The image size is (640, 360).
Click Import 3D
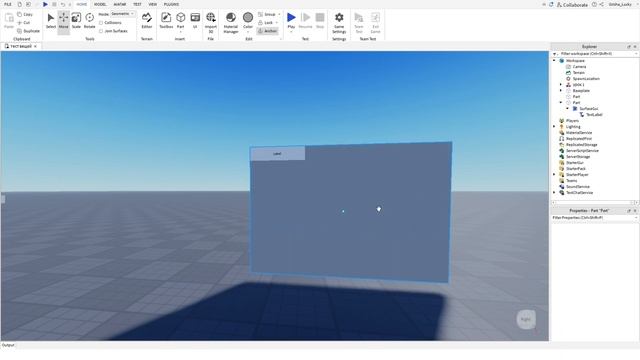pos(211,22)
